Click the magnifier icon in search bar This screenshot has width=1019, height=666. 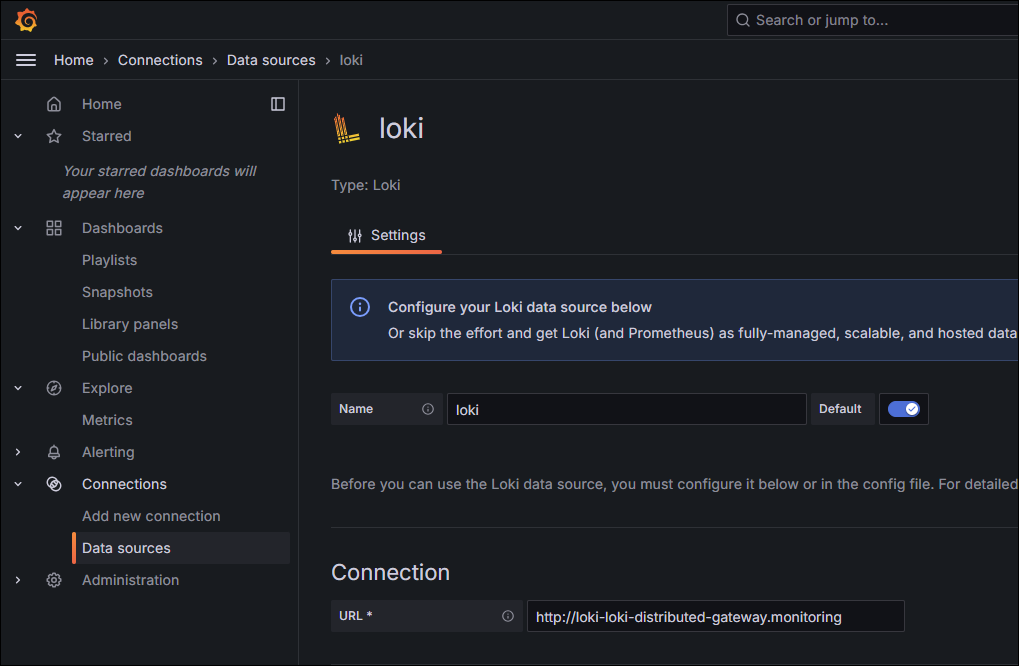743,20
